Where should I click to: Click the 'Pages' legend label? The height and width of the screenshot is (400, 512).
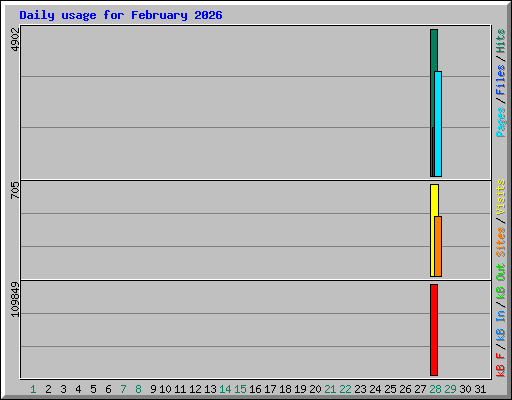(501, 122)
